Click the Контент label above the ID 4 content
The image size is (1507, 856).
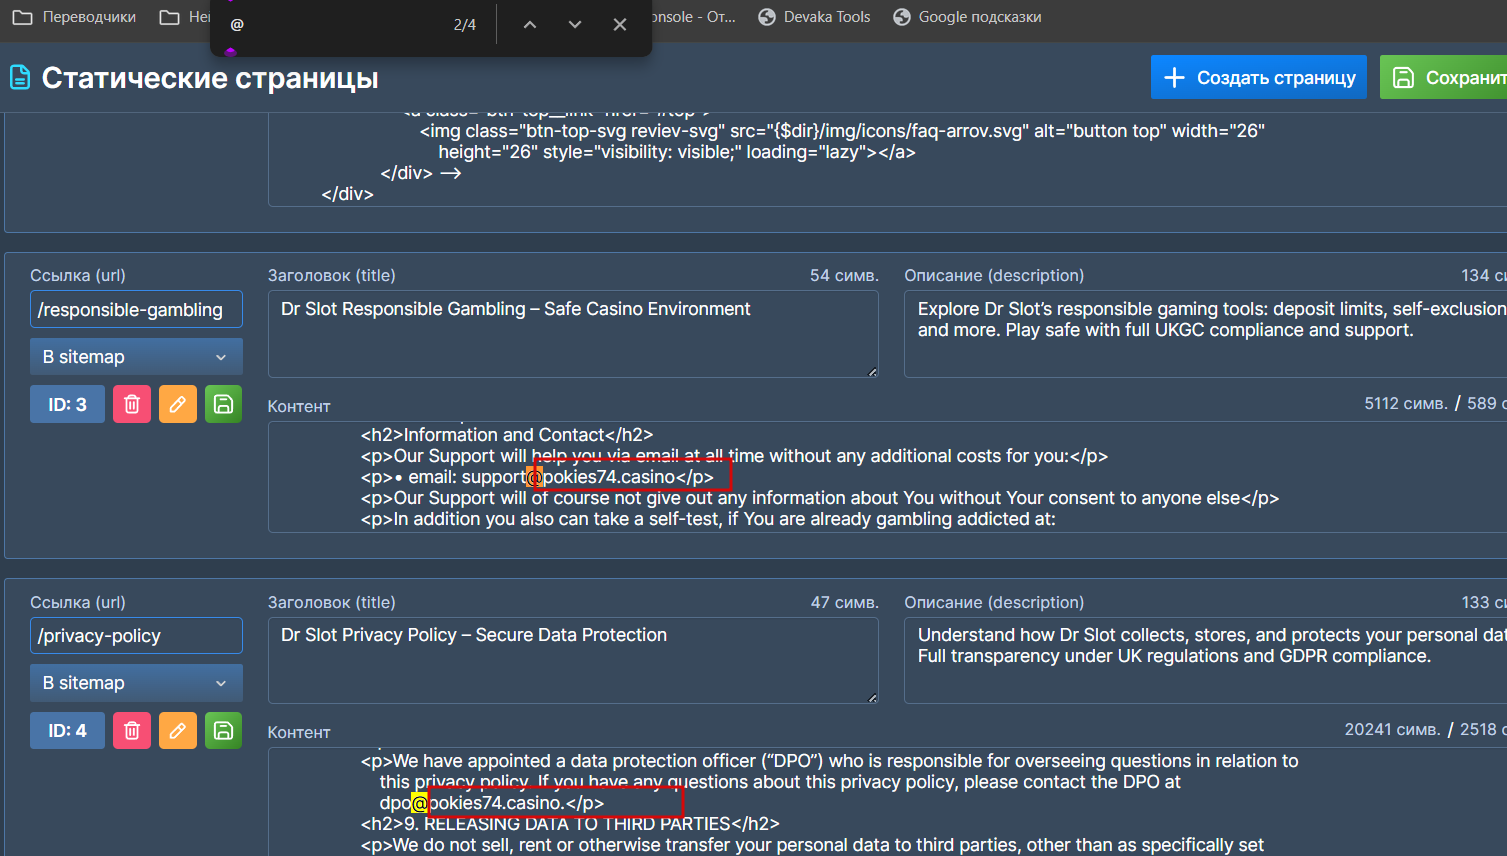point(299,732)
